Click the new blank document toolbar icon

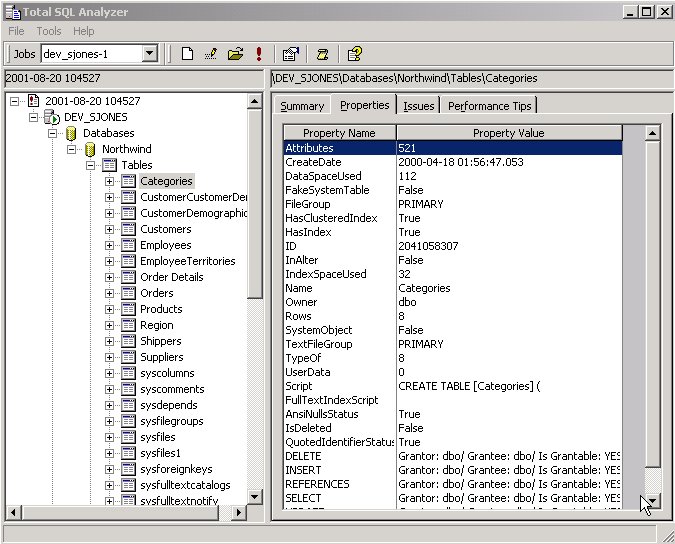pyautogui.click(x=187, y=54)
